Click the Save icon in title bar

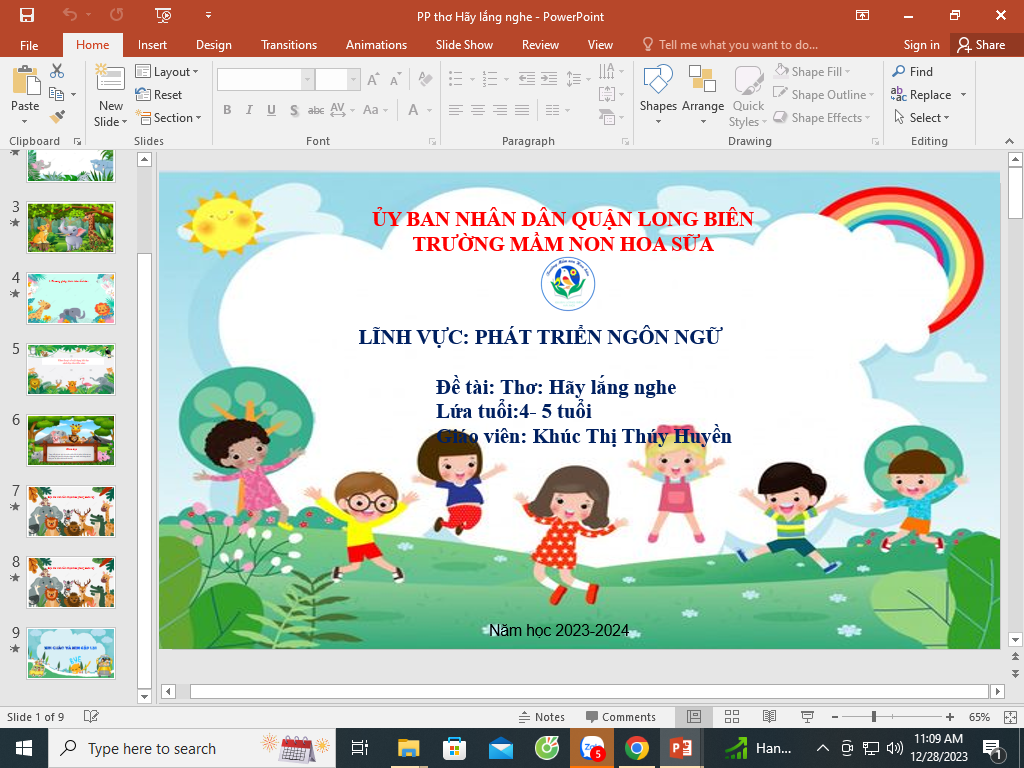[x=27, y=15]
